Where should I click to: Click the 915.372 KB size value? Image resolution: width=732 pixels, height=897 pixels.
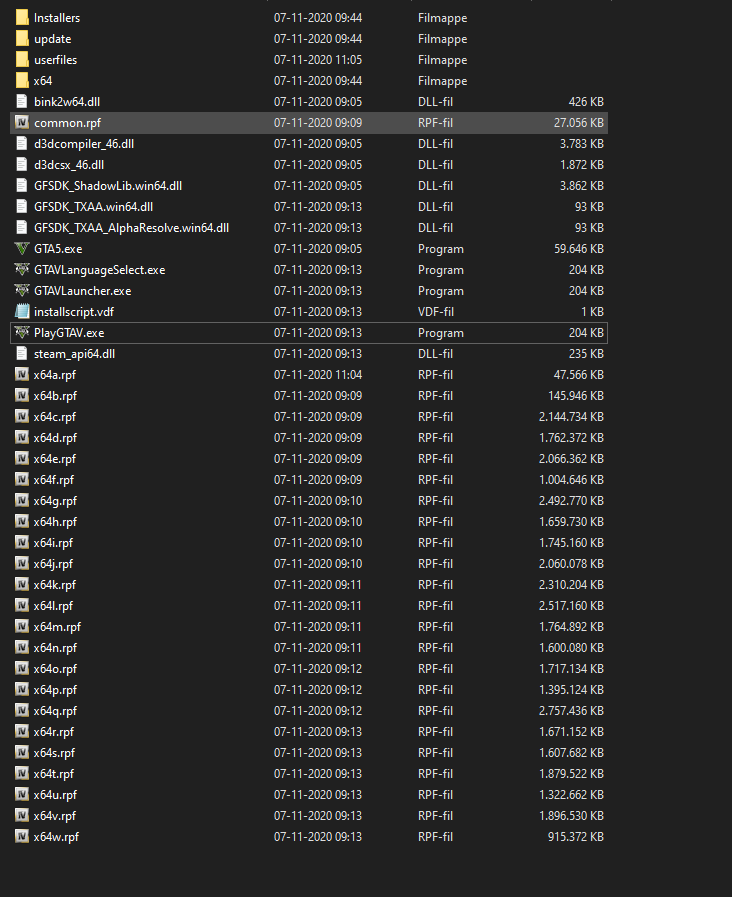(576, 836)
